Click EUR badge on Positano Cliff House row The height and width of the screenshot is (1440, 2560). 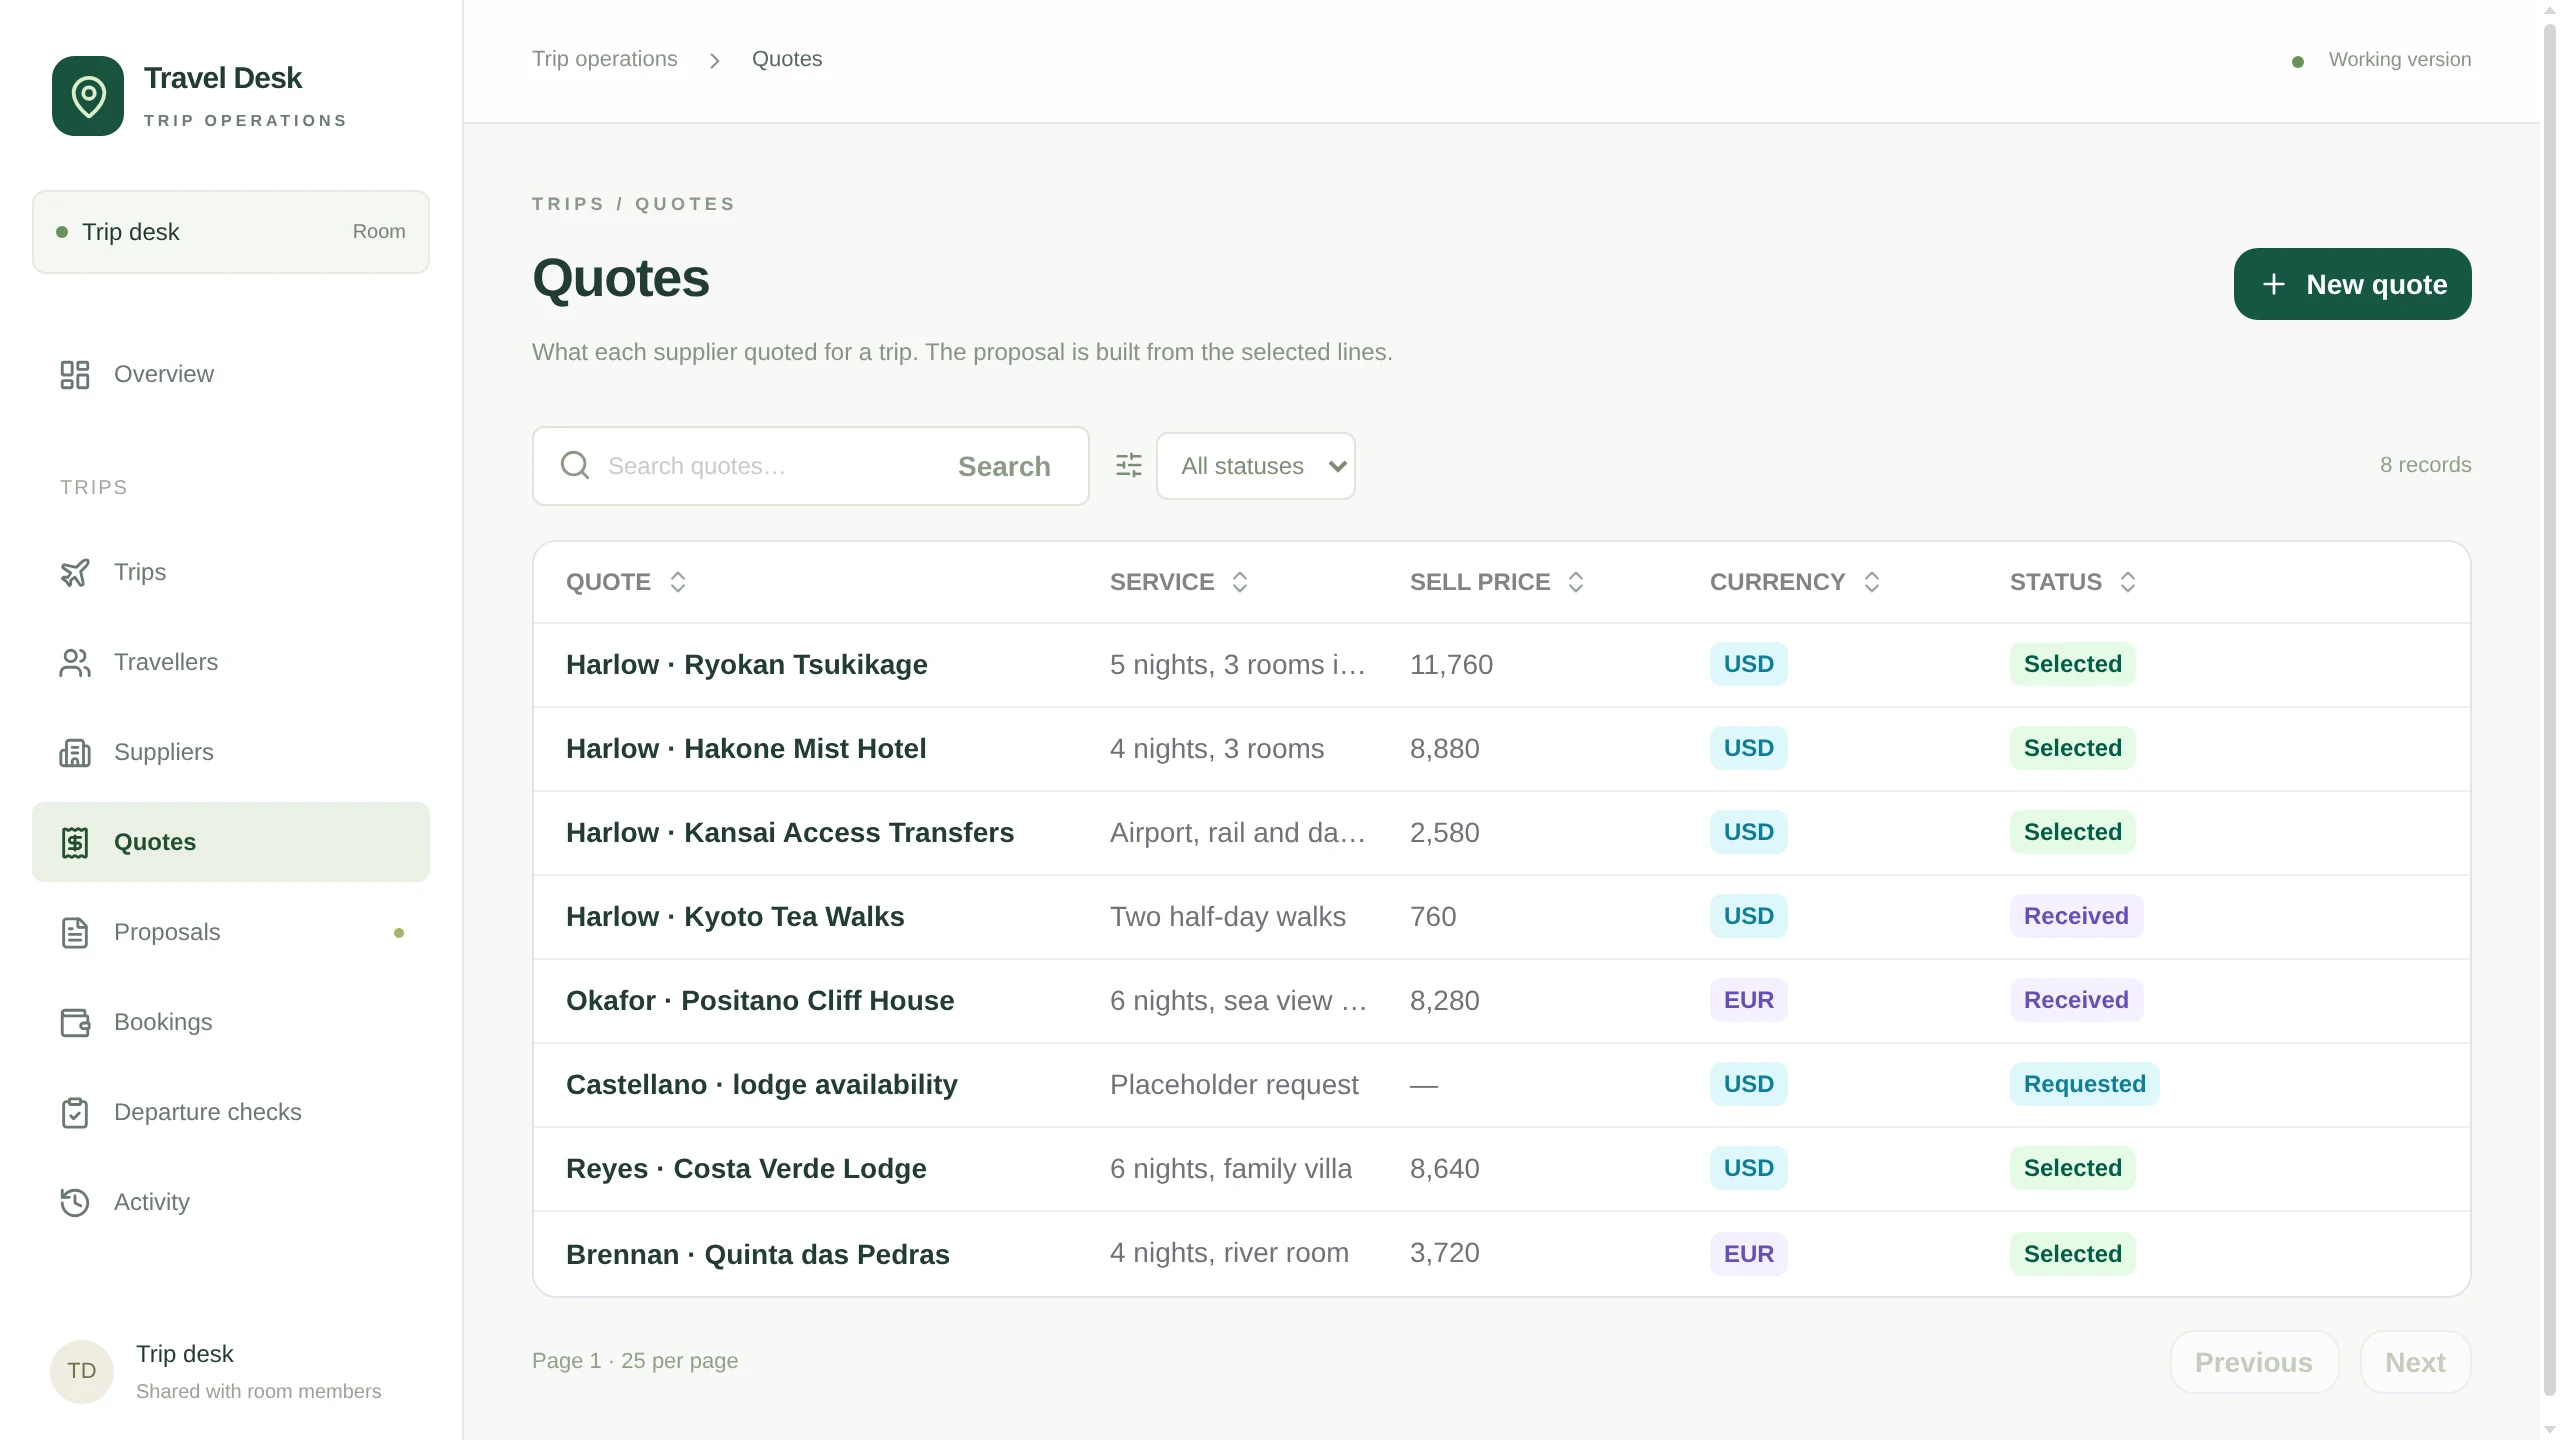click(x=1748, y=1000)
